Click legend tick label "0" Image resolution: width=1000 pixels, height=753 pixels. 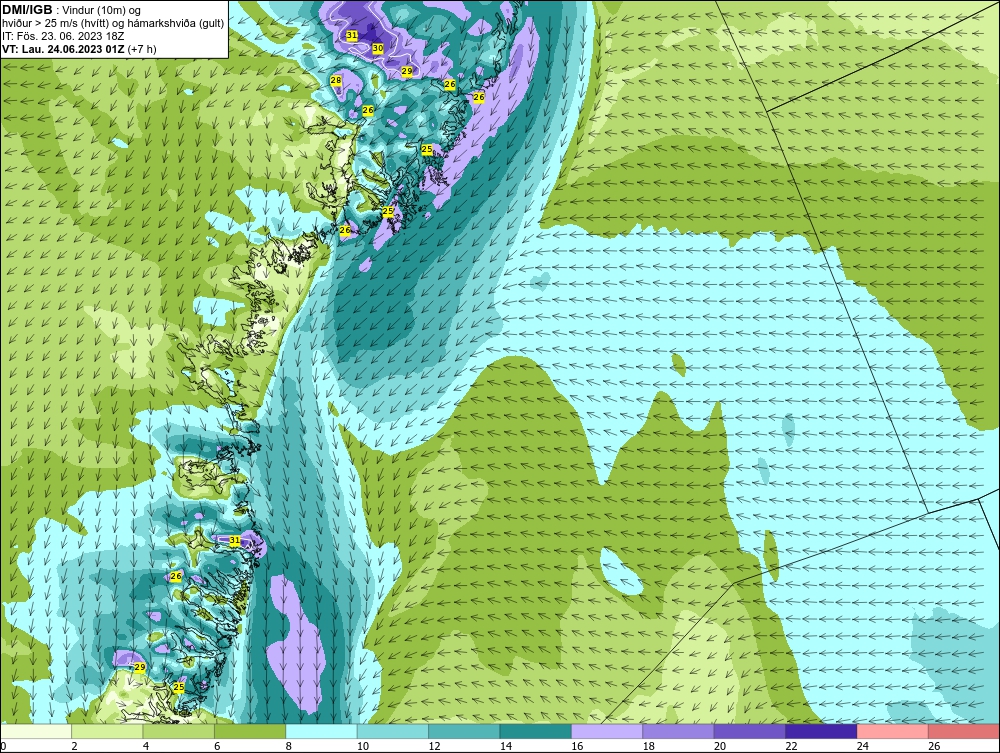coord(3,746)
